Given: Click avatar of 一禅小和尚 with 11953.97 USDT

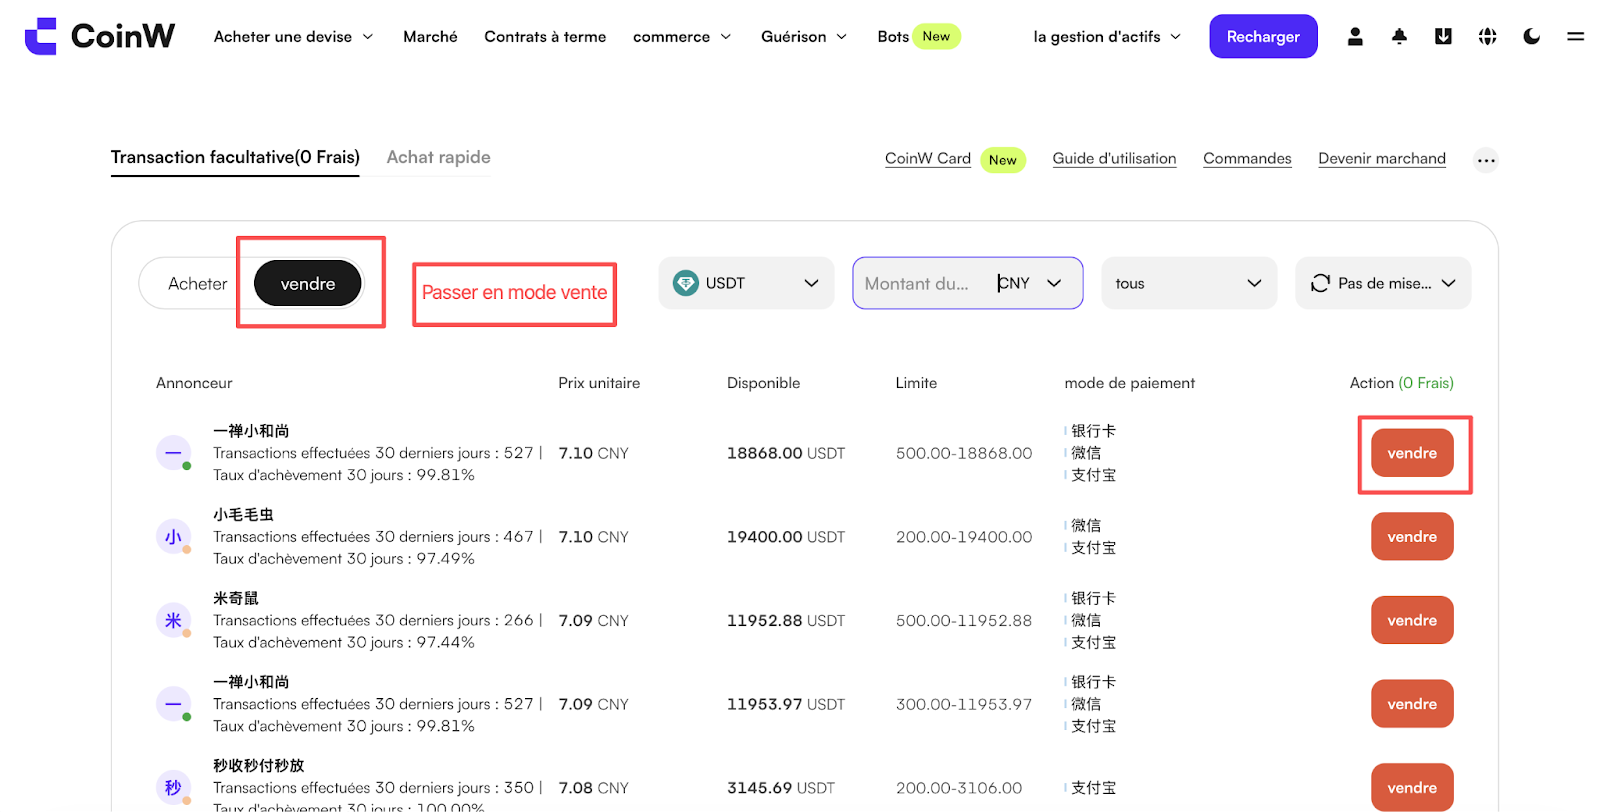Looking at the screenshot, I should point(173,704).
